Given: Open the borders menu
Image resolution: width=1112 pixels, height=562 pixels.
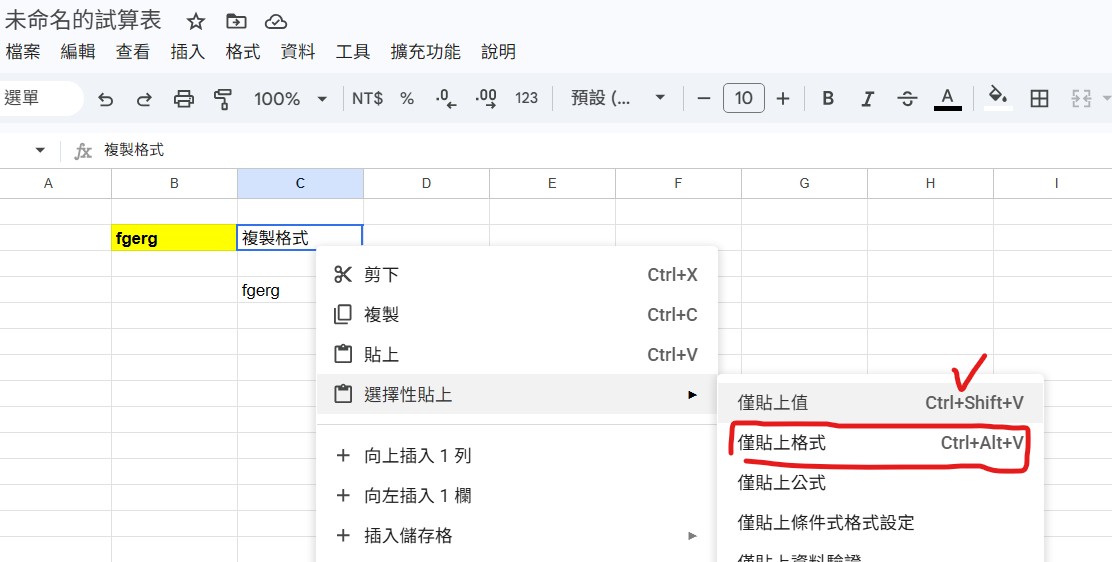Looking at the screenshot, I should click(1040, 99).
